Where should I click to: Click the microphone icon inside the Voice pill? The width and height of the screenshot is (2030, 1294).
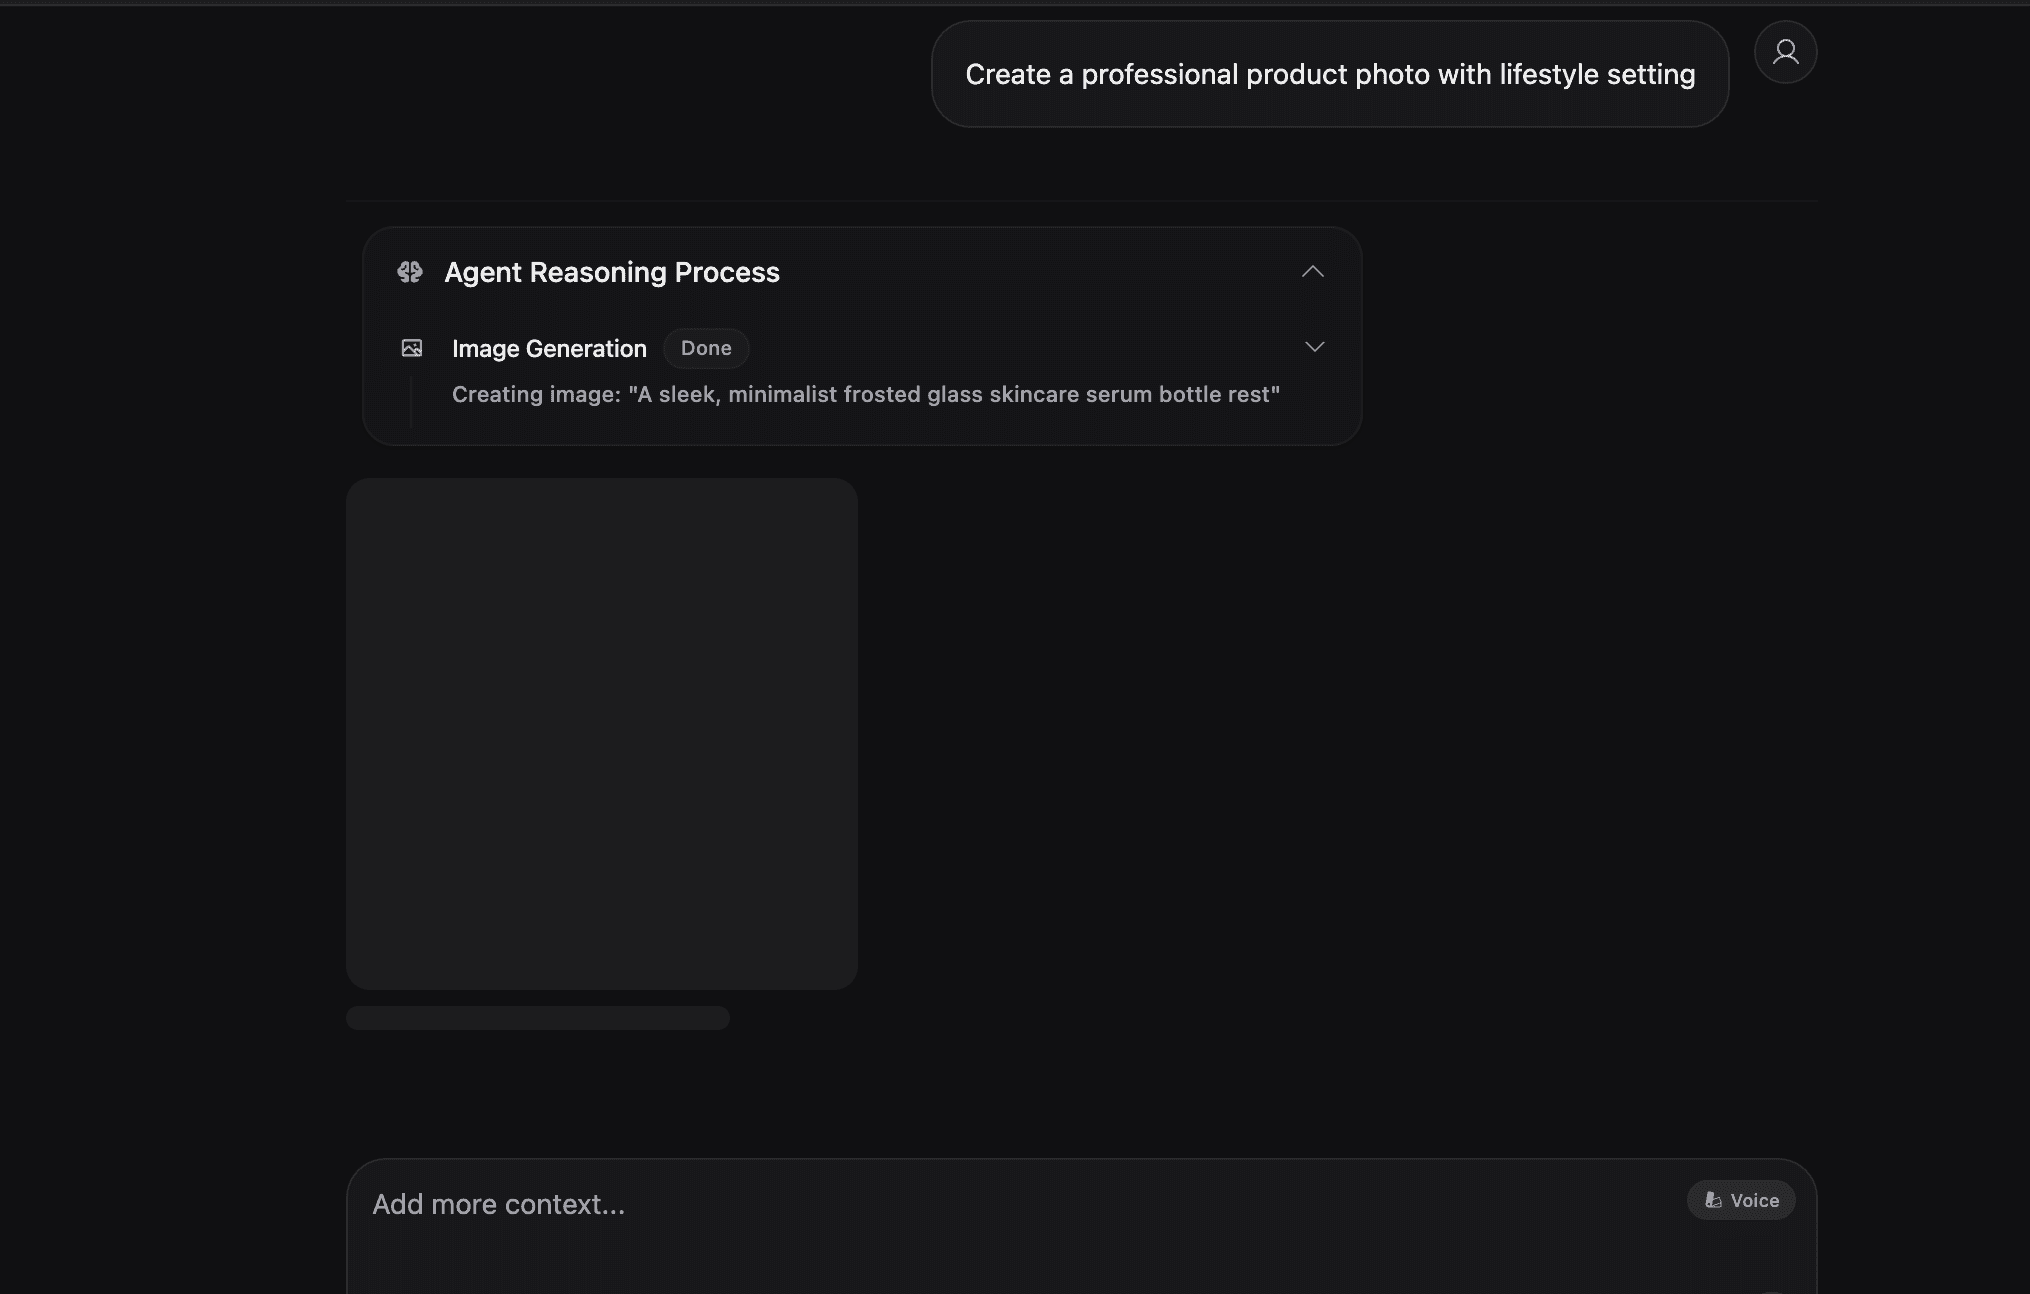1713,1200
